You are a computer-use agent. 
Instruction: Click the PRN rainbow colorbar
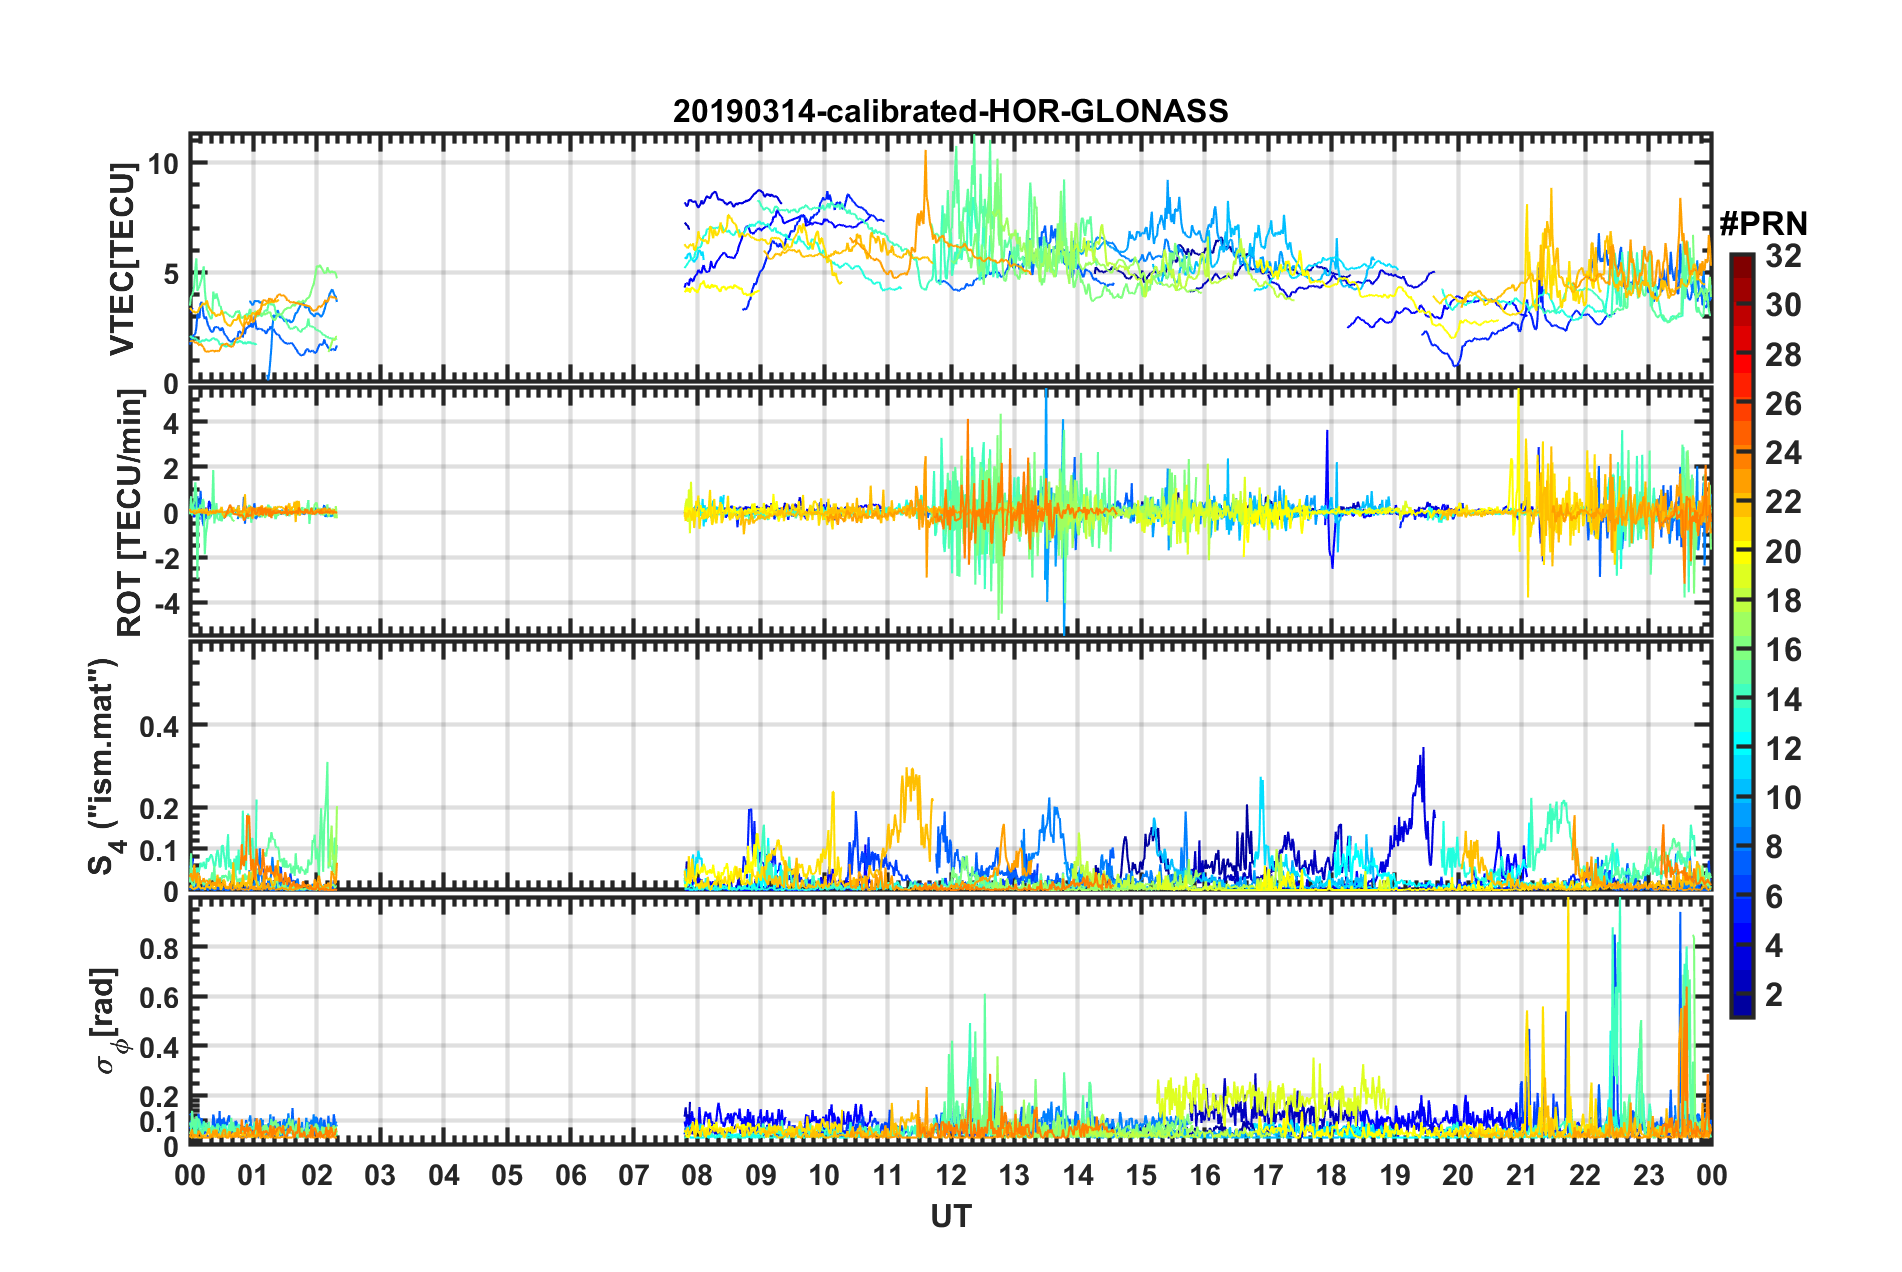pyautogui.click(x=1742, y=635)
